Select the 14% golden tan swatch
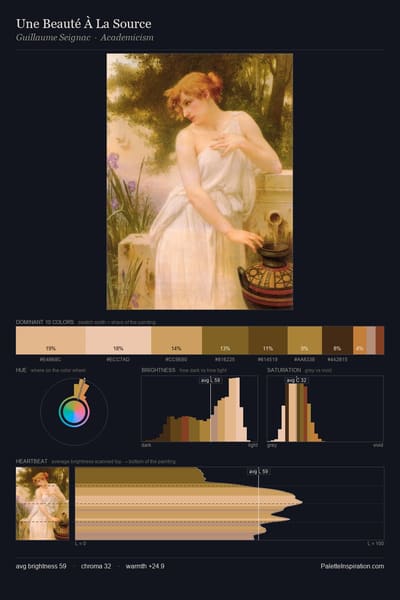Image resolution: width=400 pixels, height=600 pixels. [x=176, y=340]
